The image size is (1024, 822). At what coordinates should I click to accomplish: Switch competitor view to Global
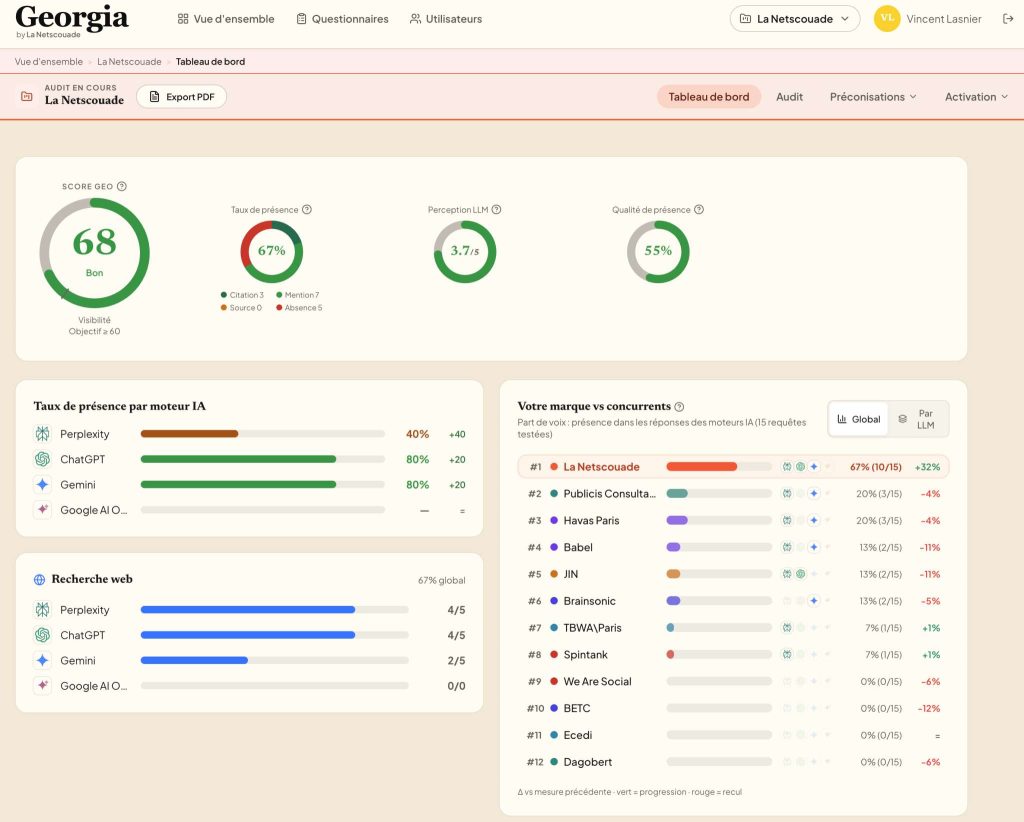pyautogui.click(x=859, y=419)
